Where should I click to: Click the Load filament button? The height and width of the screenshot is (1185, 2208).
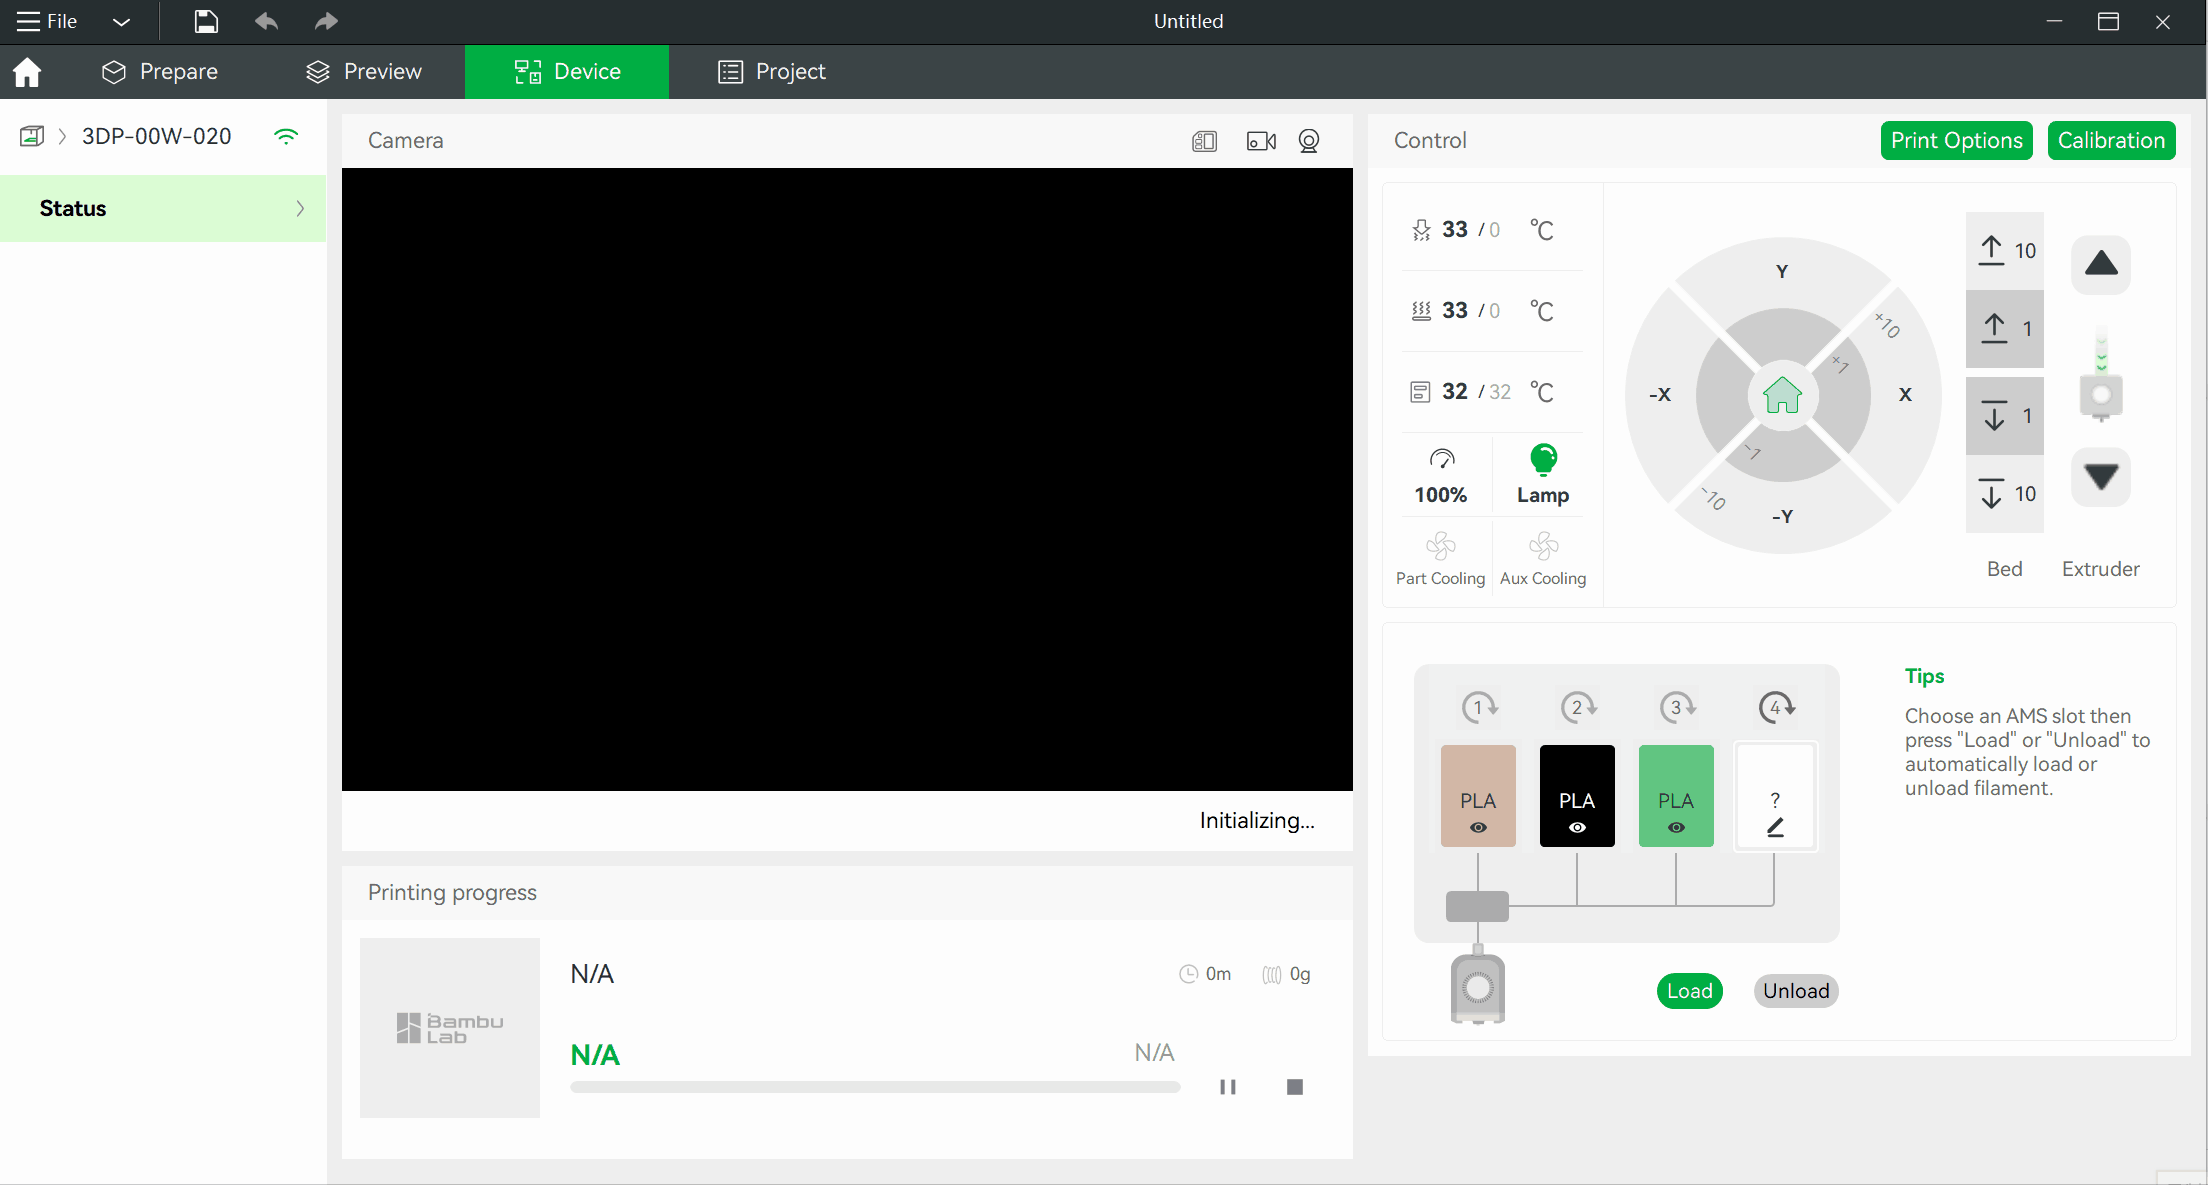click(1688, 991)
